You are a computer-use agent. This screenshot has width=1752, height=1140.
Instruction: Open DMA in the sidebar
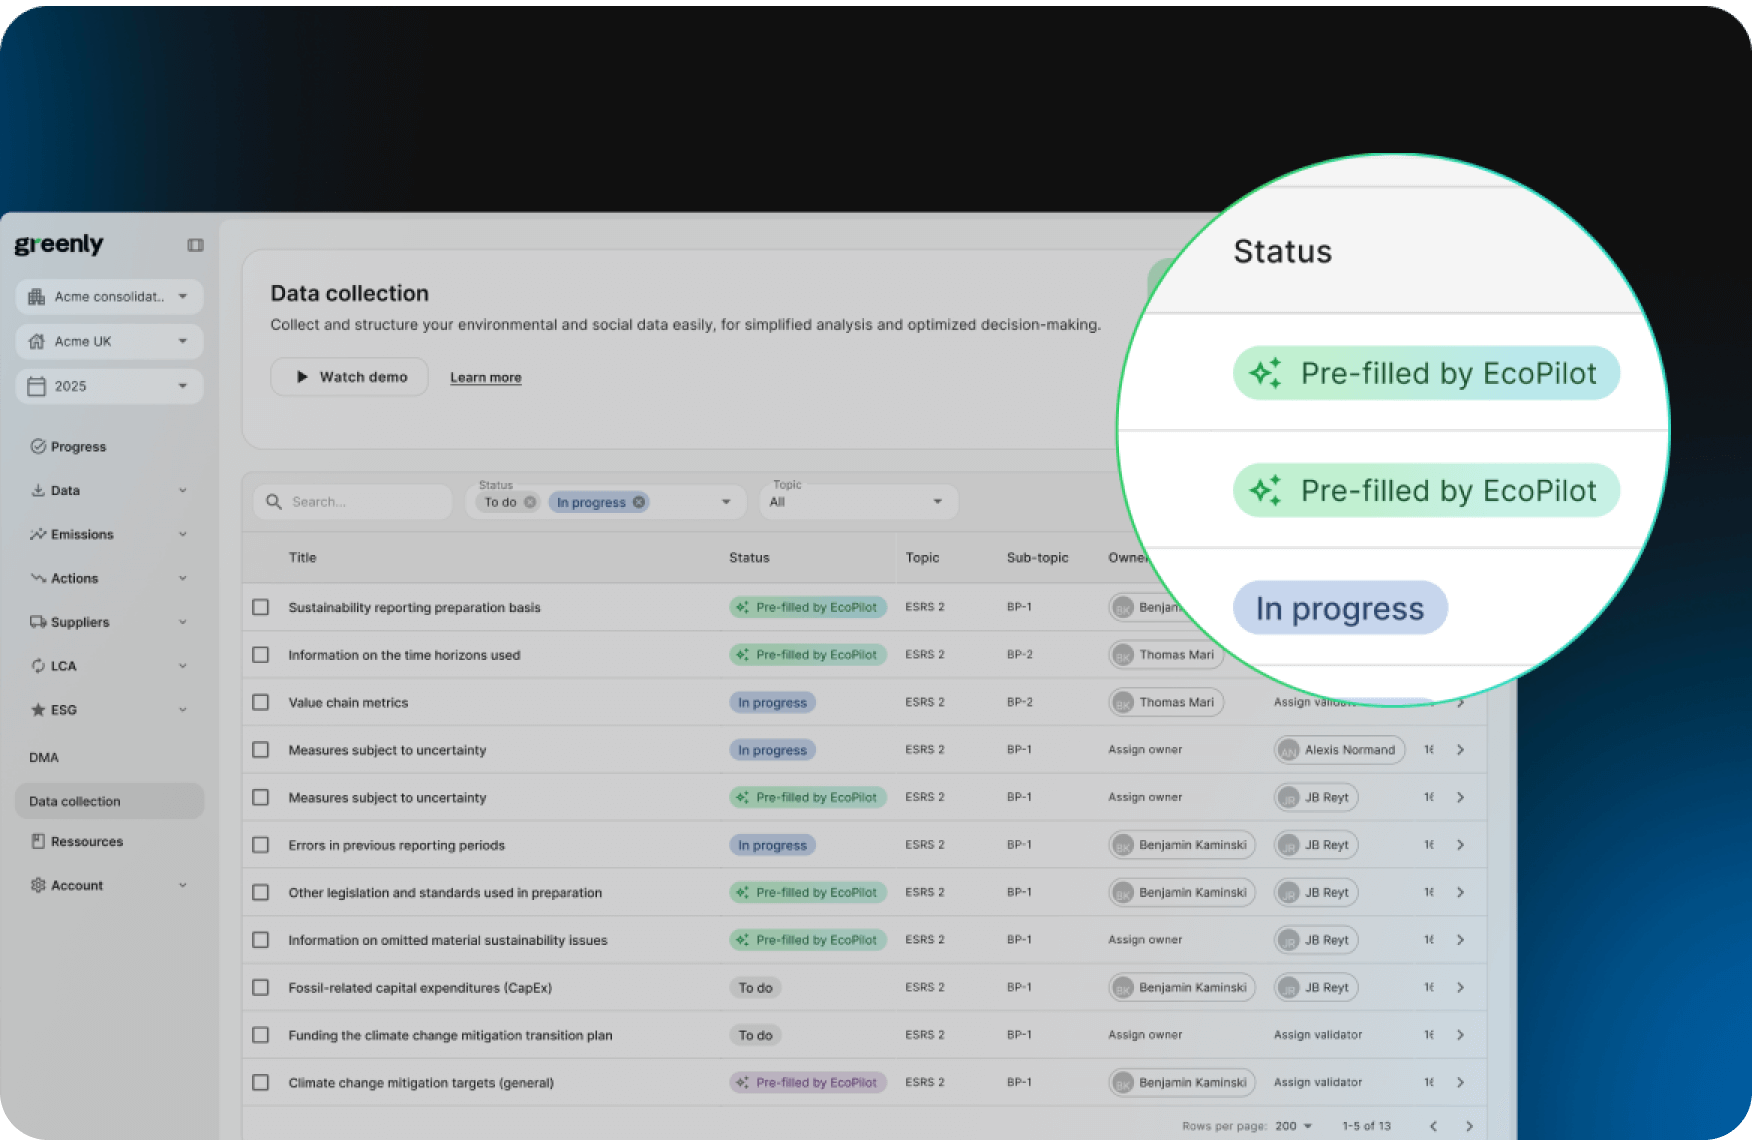point(44,757)
